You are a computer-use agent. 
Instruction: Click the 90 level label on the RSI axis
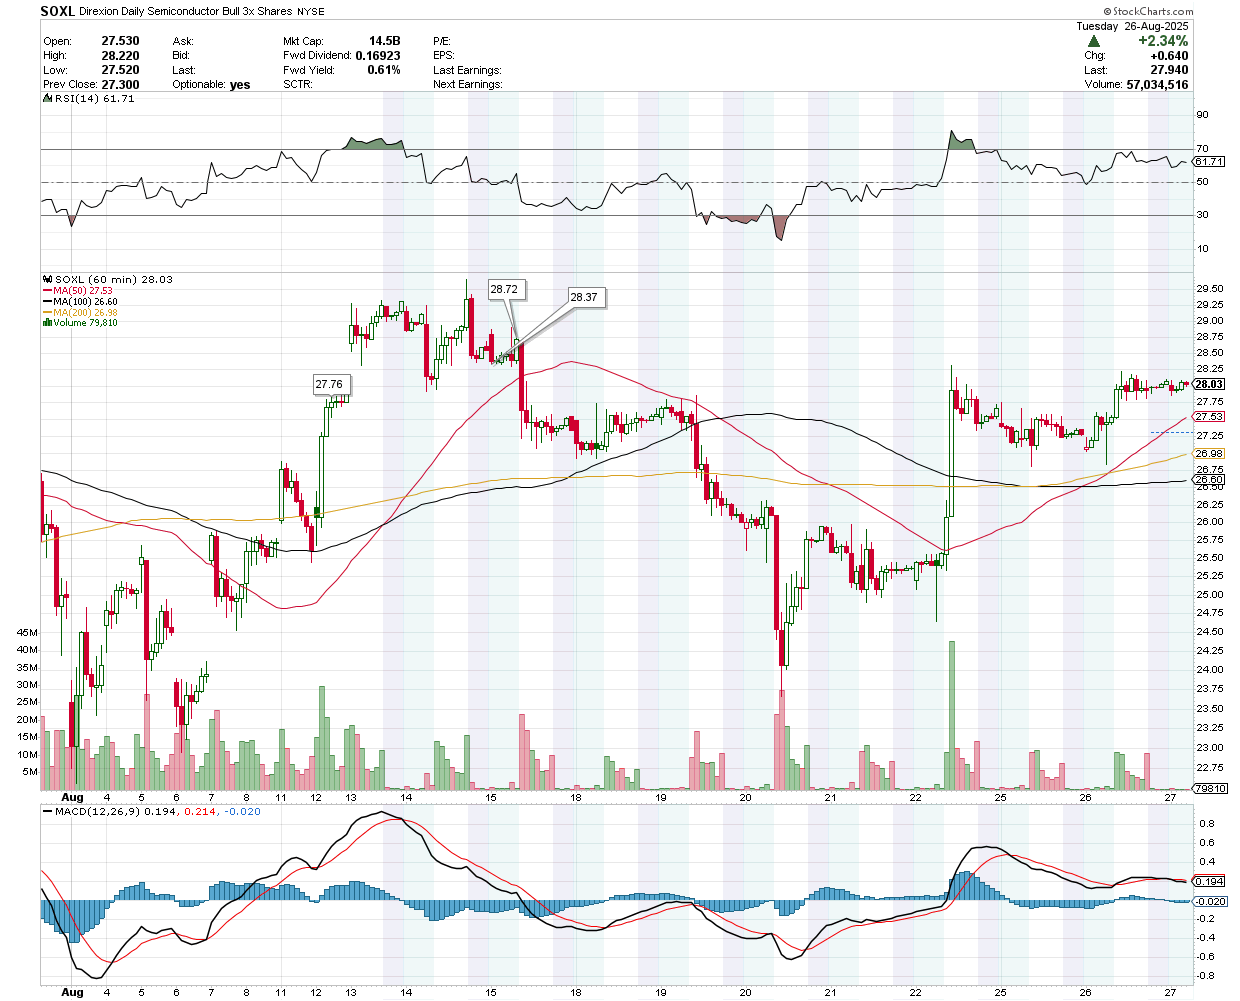click(x=1203, y=115)
